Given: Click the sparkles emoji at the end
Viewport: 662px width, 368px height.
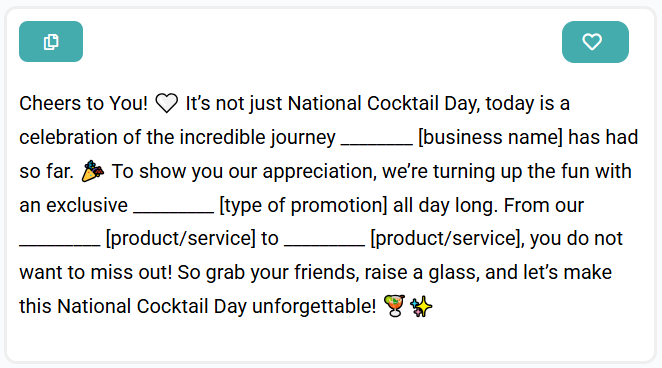Looking at the screenshot, I should pos(421,306).
